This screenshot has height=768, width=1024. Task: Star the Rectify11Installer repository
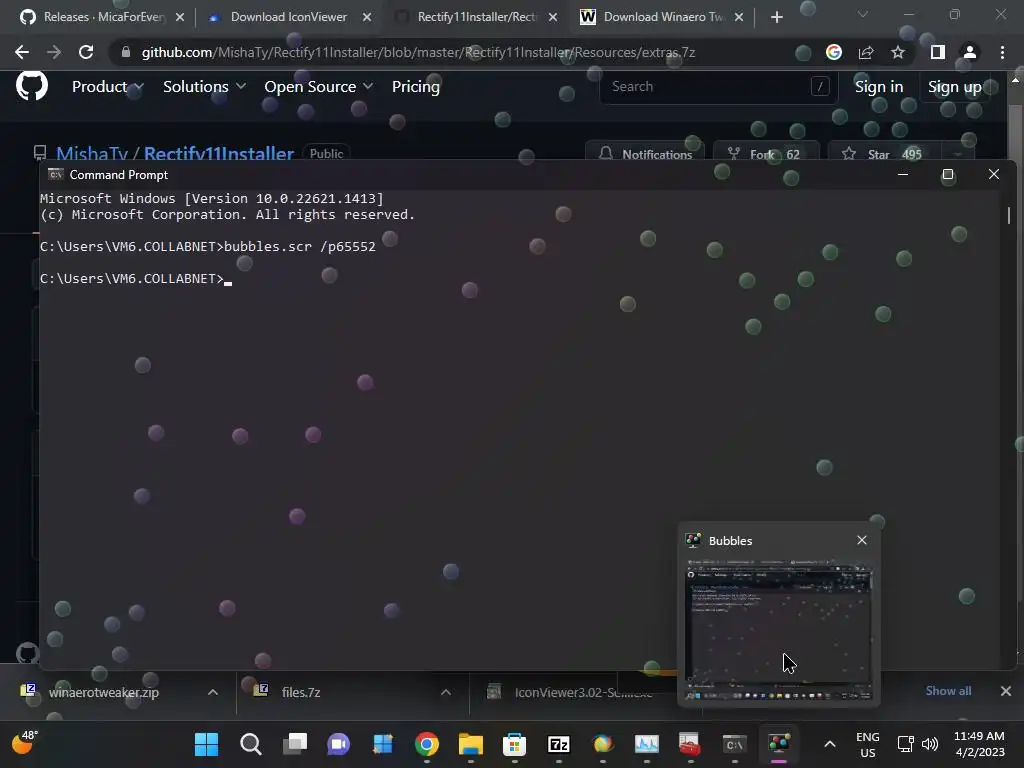pyautogui.click(x=884, y=154)
